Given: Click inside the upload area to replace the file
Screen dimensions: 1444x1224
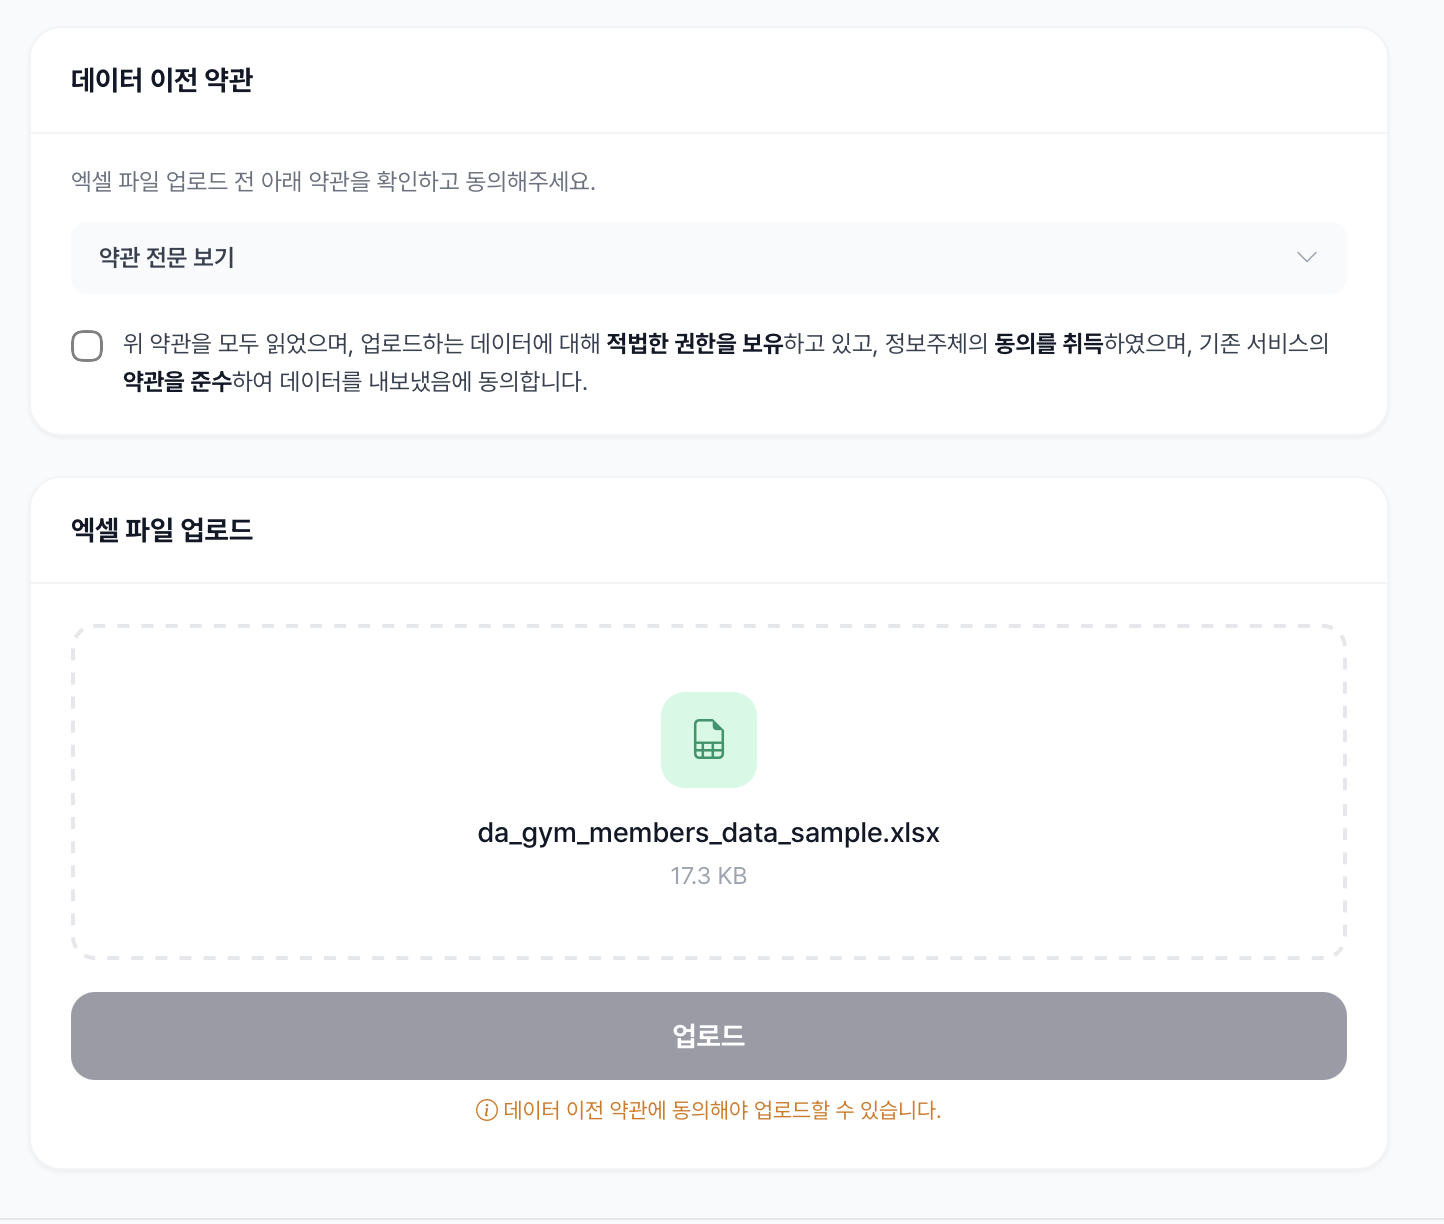Looking at the screenshot, I should tap(708, 792).
